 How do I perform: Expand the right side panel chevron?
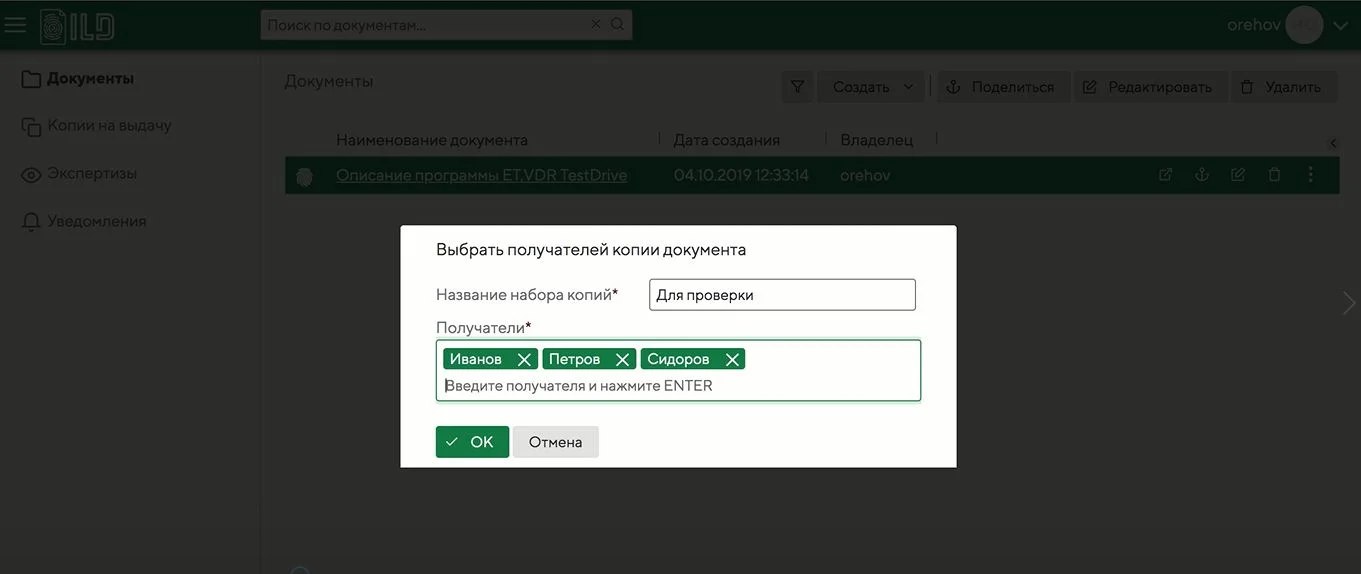1349,303
